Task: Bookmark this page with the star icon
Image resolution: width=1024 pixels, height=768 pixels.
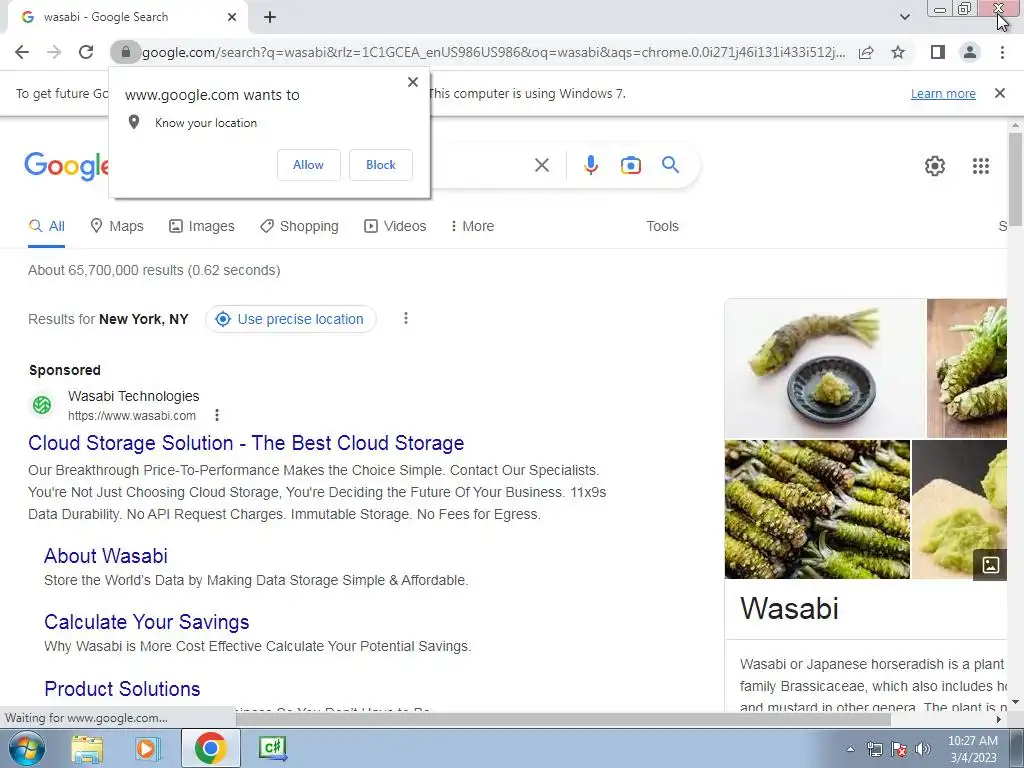Action: (x=898, y=52)
